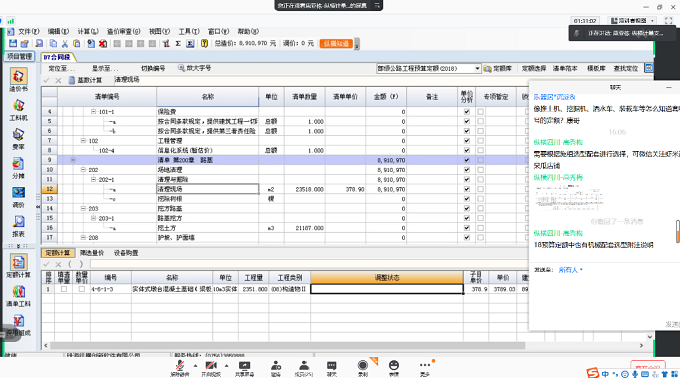The image size is (680, 378).
Task: Click the 清单范本 button
Action: (565, 68)
